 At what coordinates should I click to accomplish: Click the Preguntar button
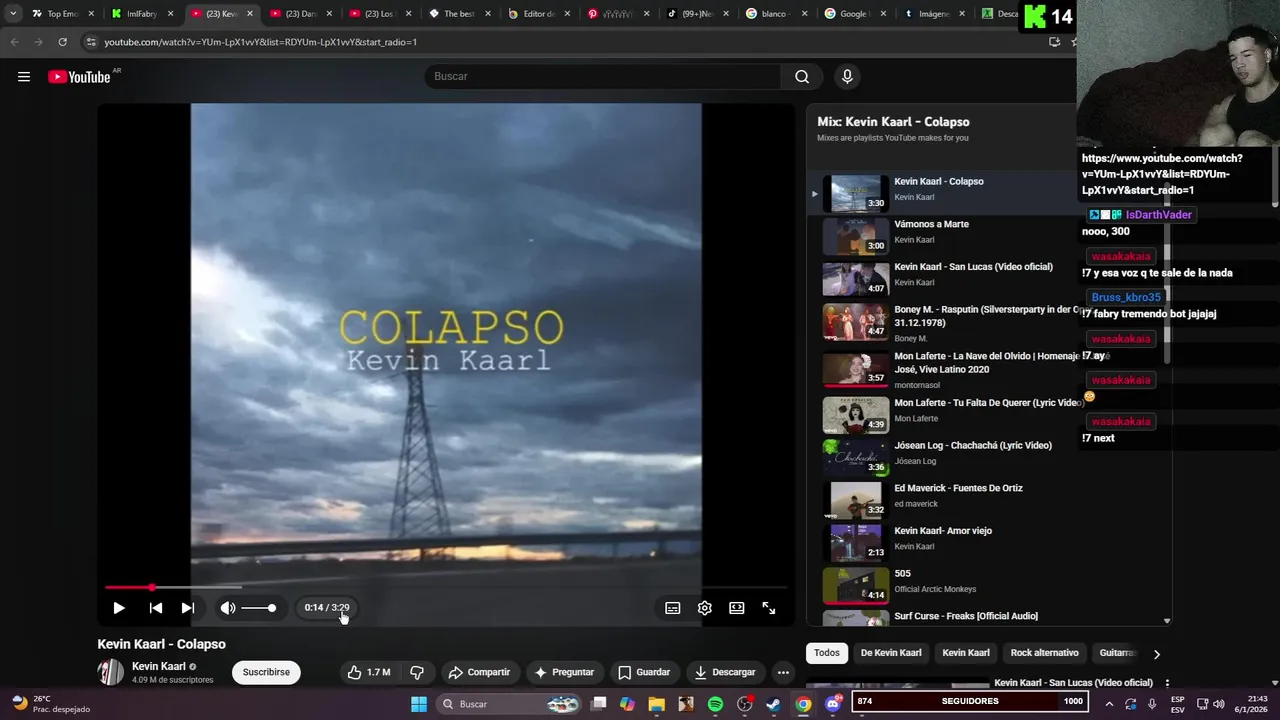tap(564, 672)
